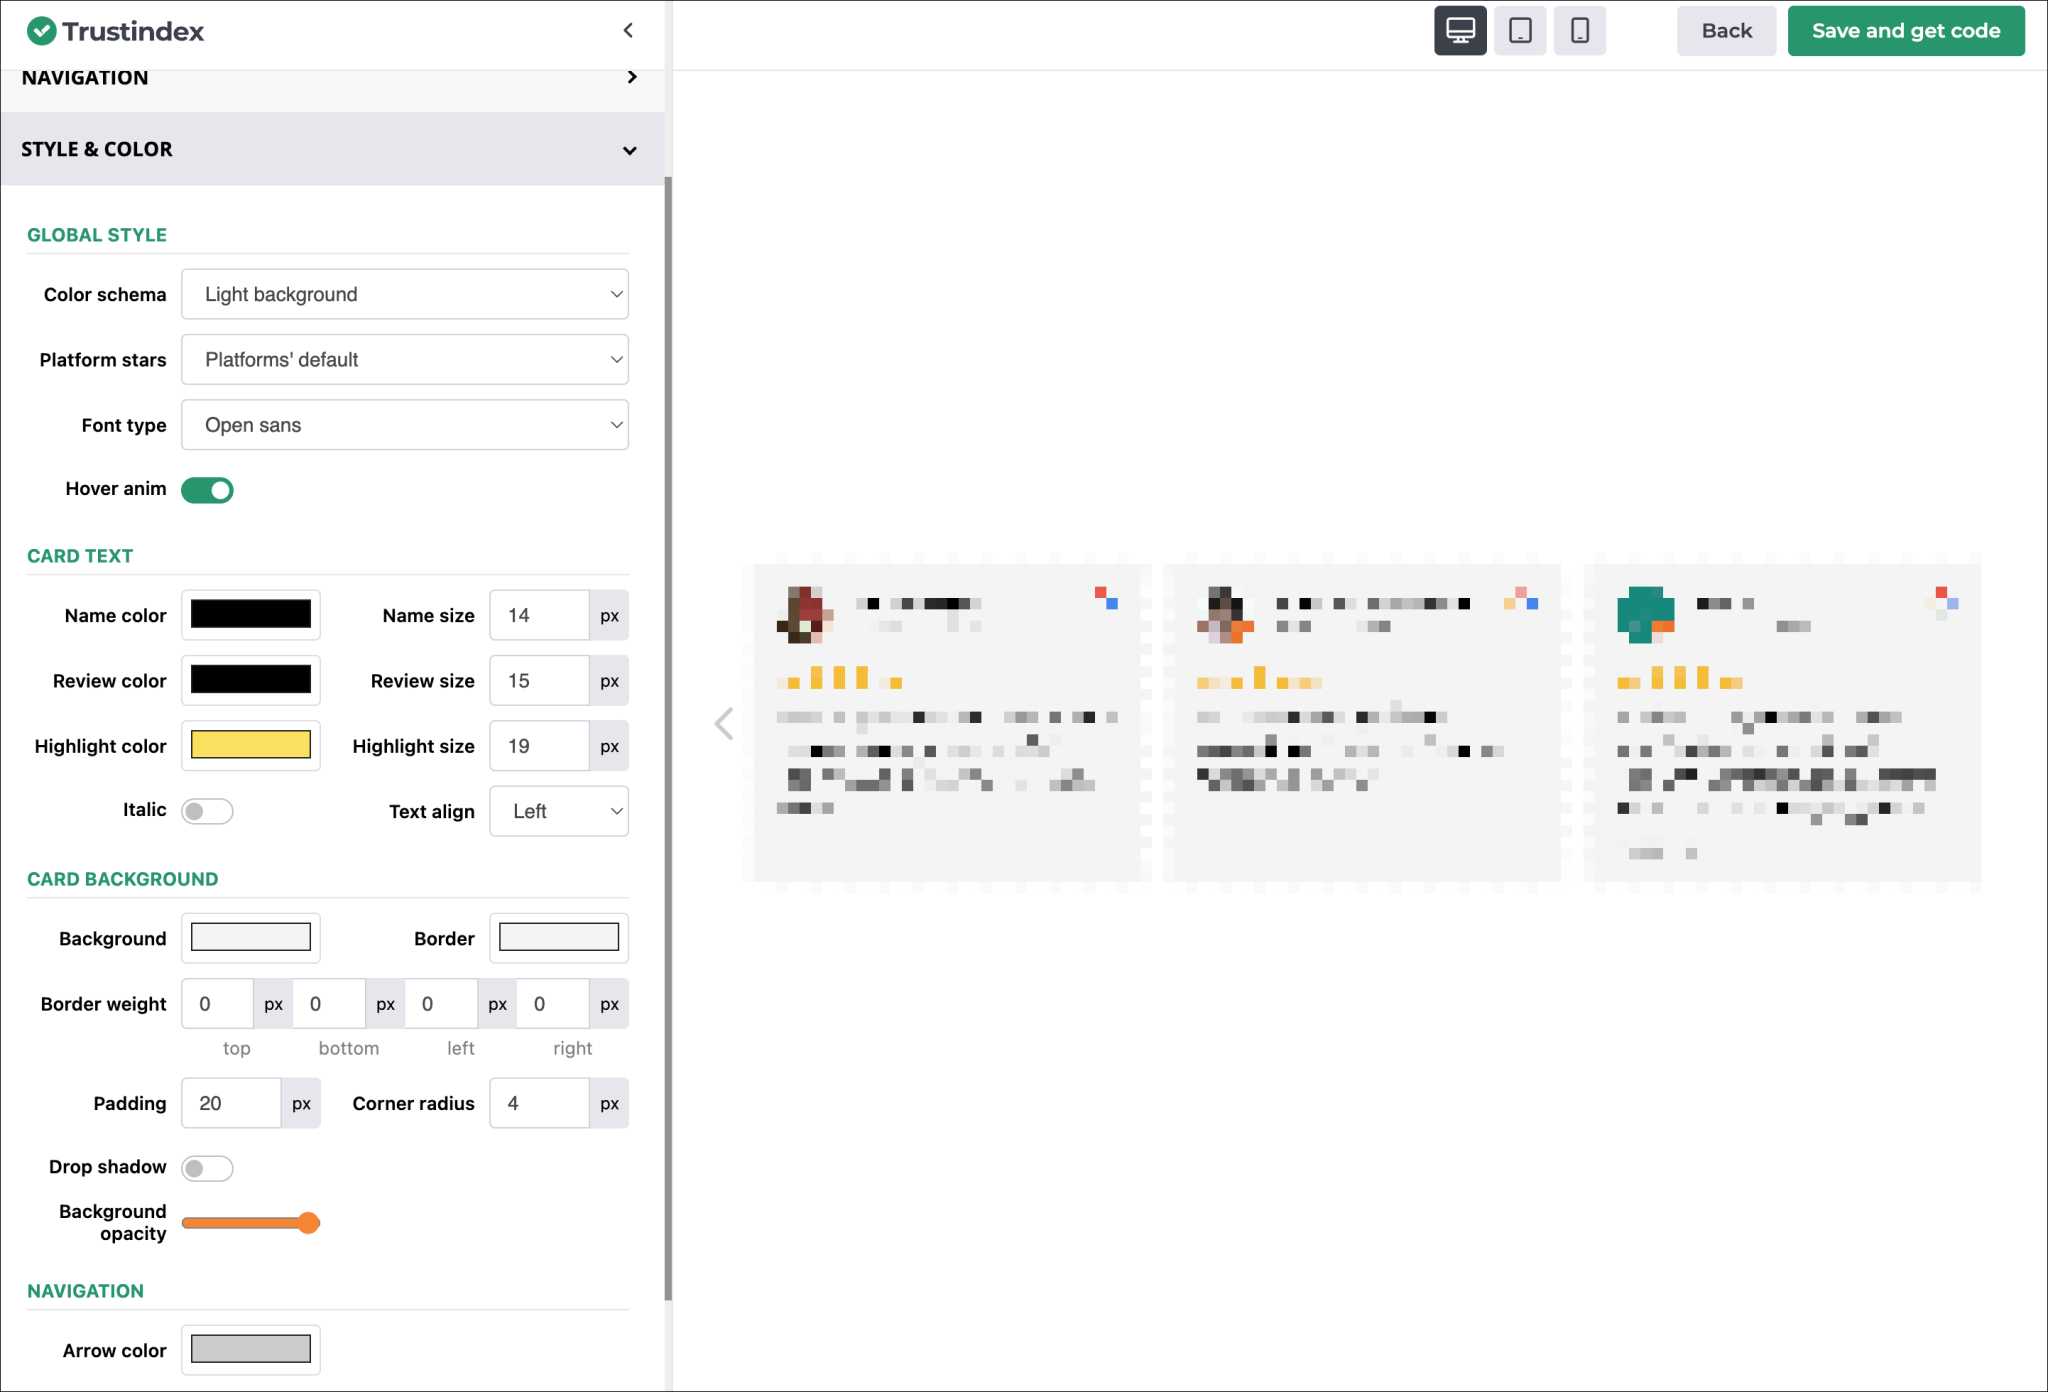The width and height of the screenshot is (2048, 1392).
Task: Click the Name size input field
Action: pyautogui.click(x=539, y=615)
